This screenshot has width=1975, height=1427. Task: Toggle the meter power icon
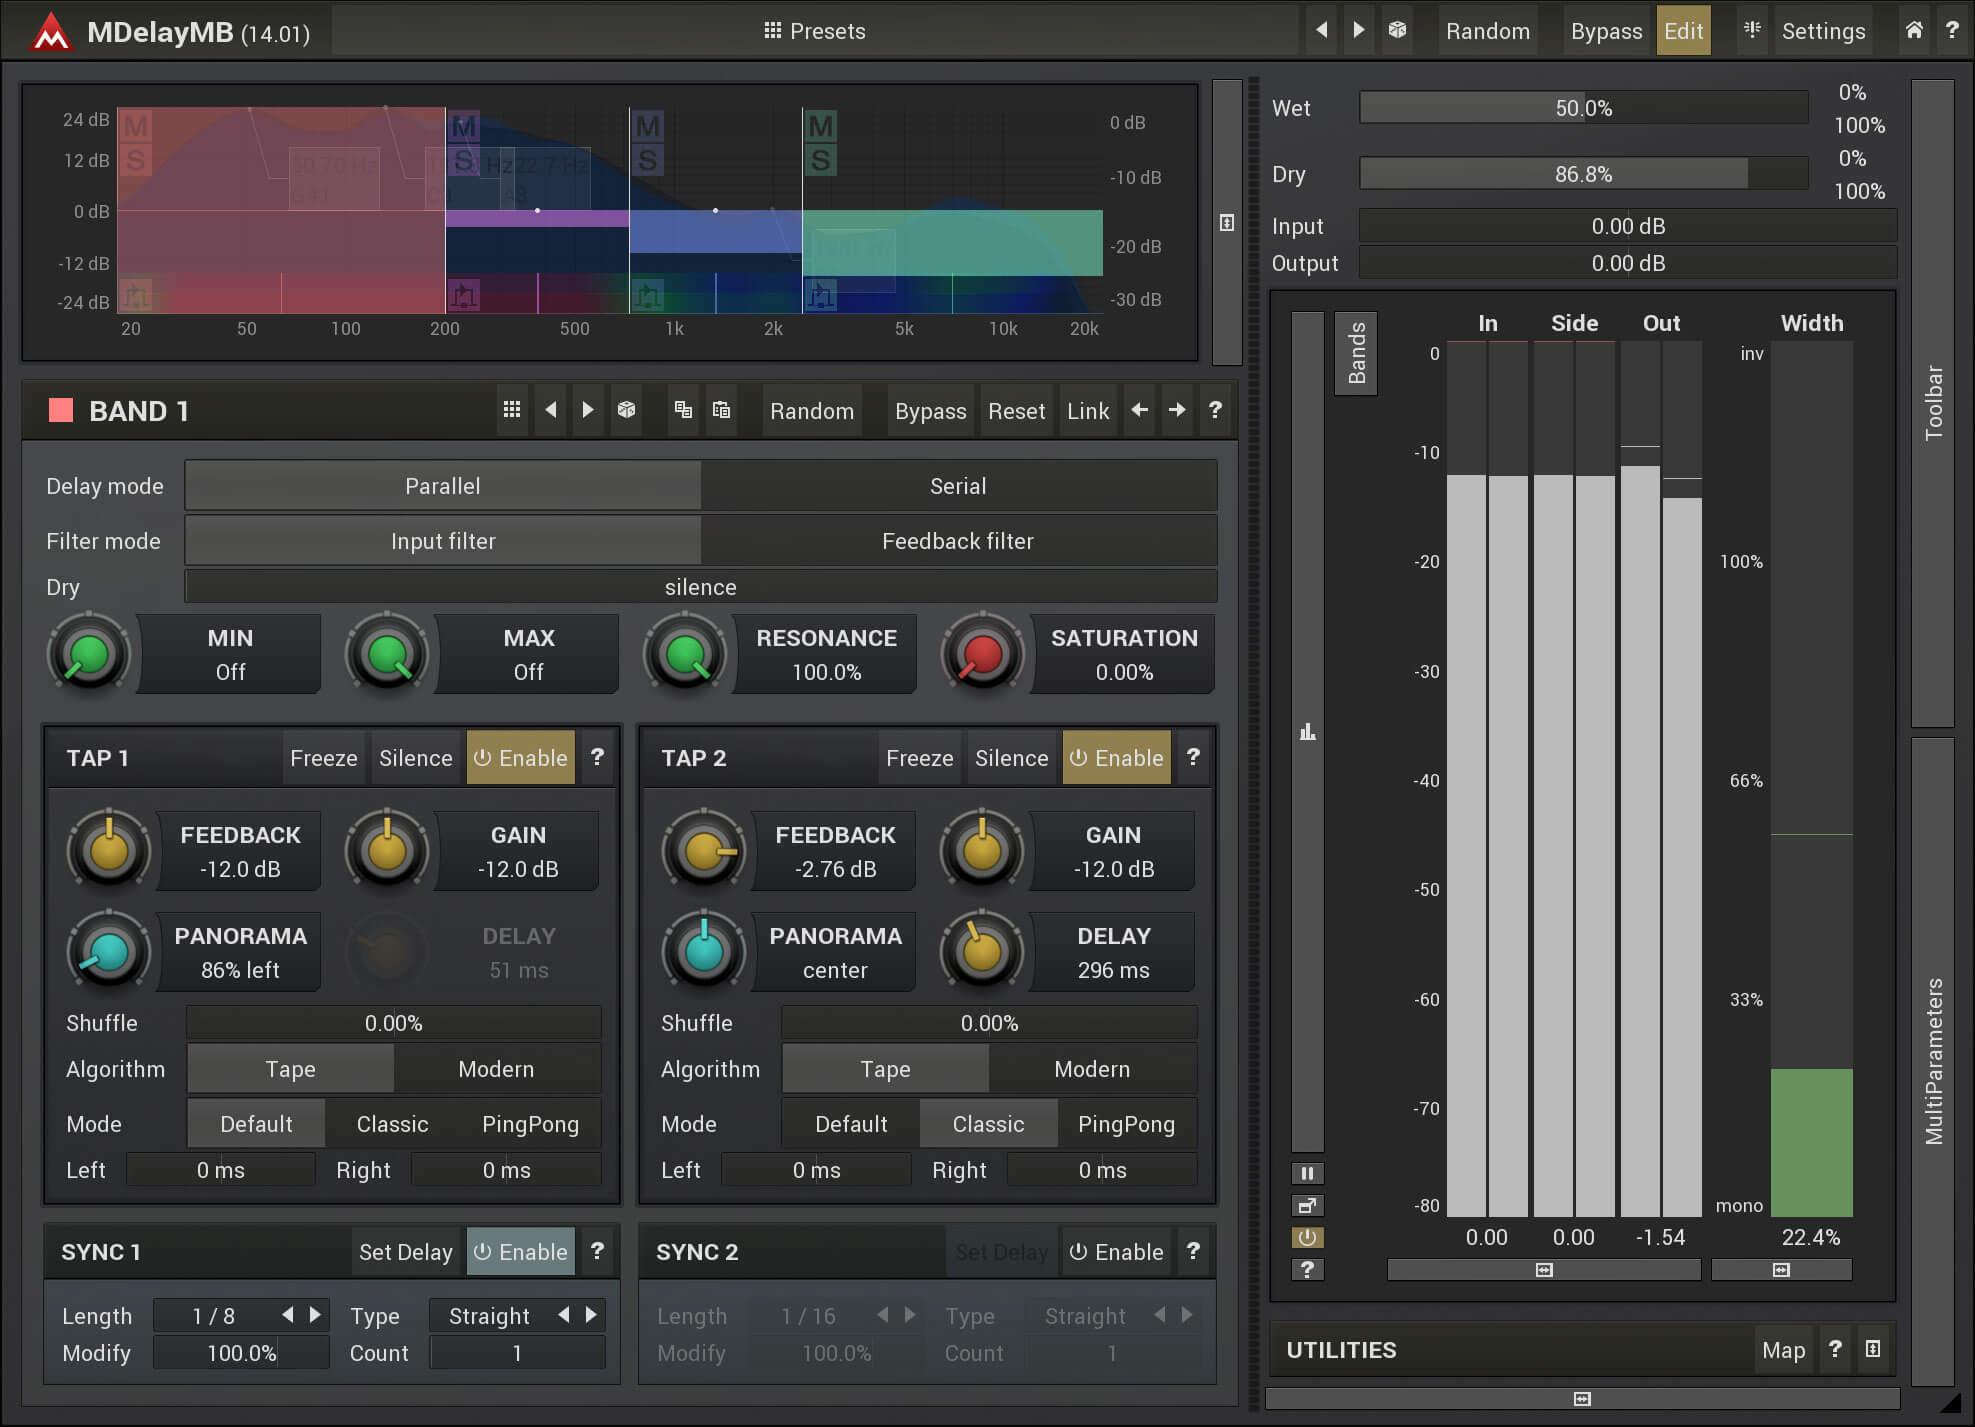tap(1307, 1237)
